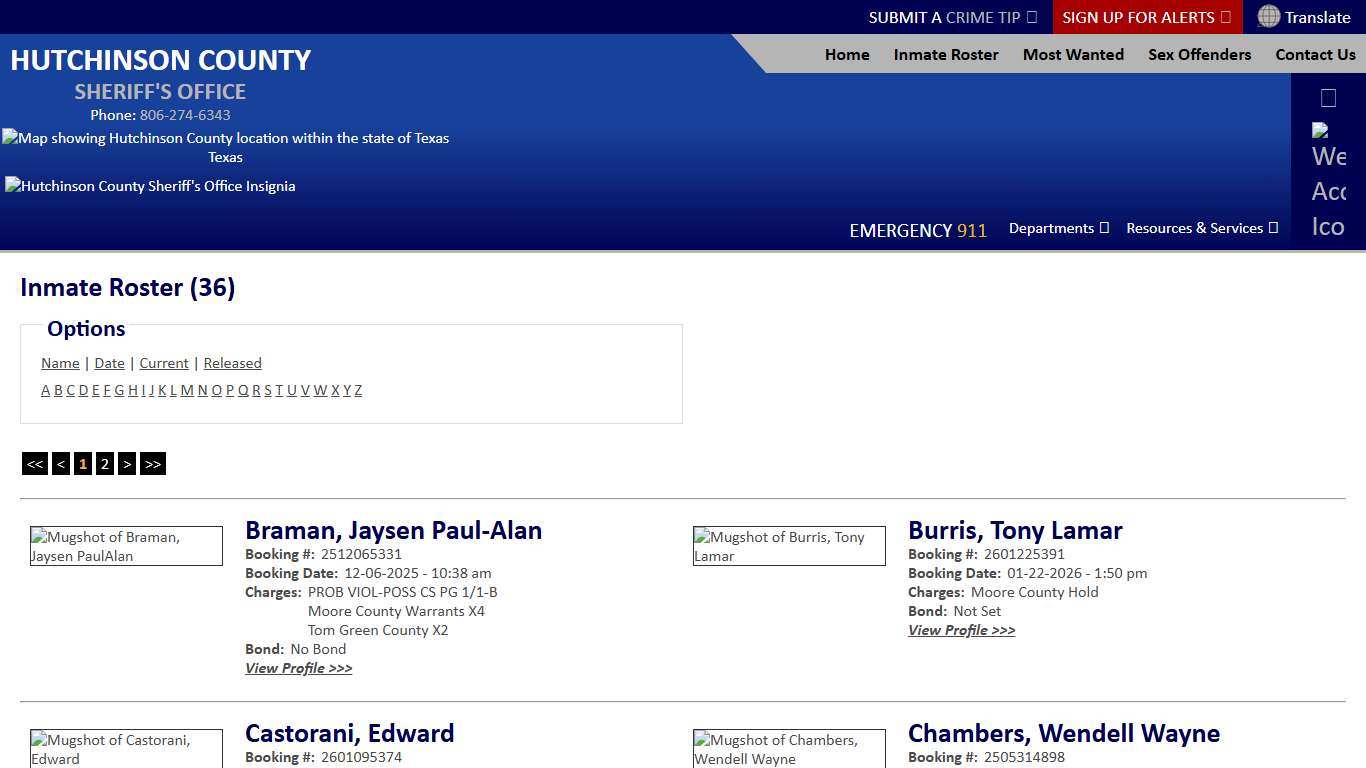Open the Most Wanted menu item
This screenshot has height=768, width=1366.
[1073, 55]
